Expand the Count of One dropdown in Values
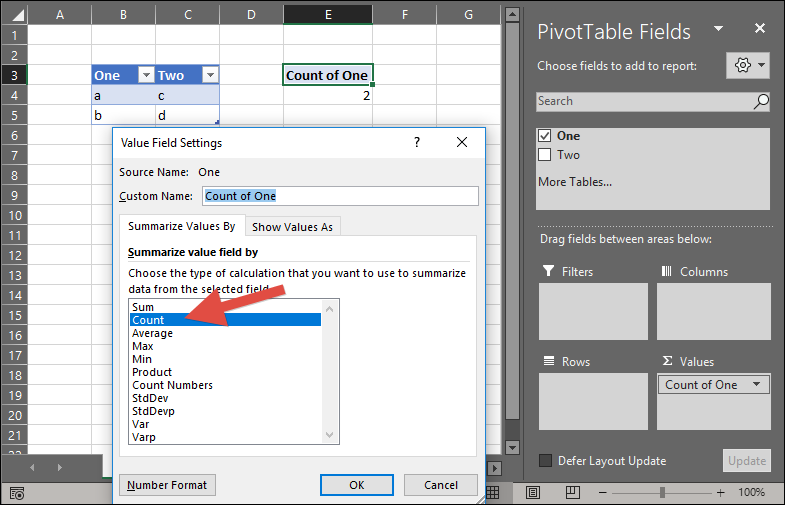The width and height of the screenshot is (785, 505). tap(756, 385)
